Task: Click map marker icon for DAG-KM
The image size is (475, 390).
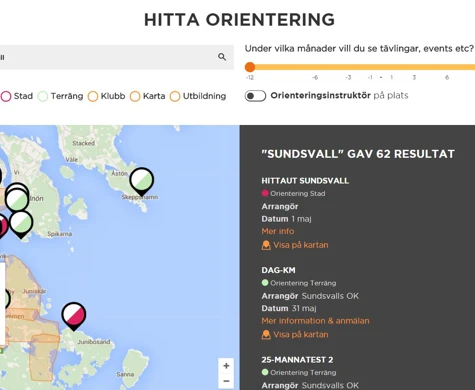Action: coord(266,335)
